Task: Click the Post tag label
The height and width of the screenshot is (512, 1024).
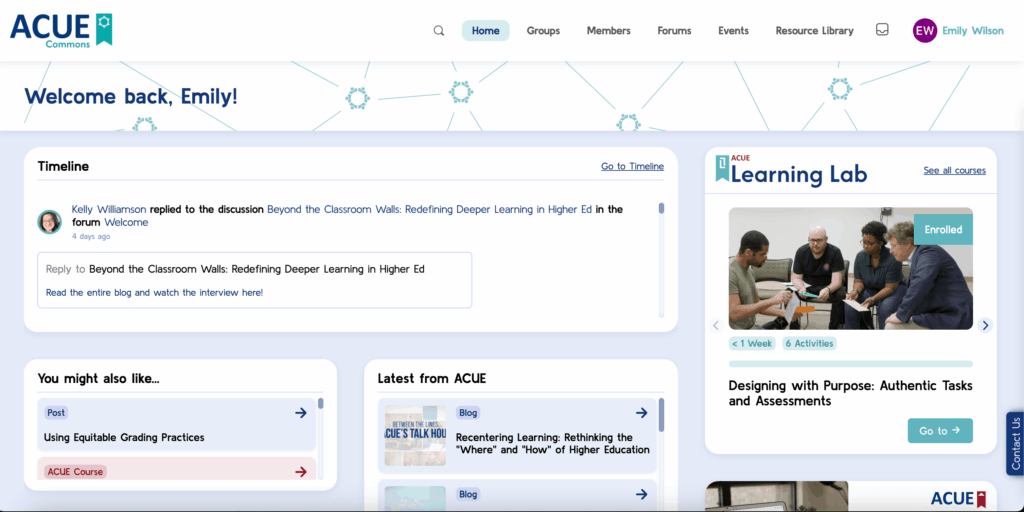Action: point(56,413)
